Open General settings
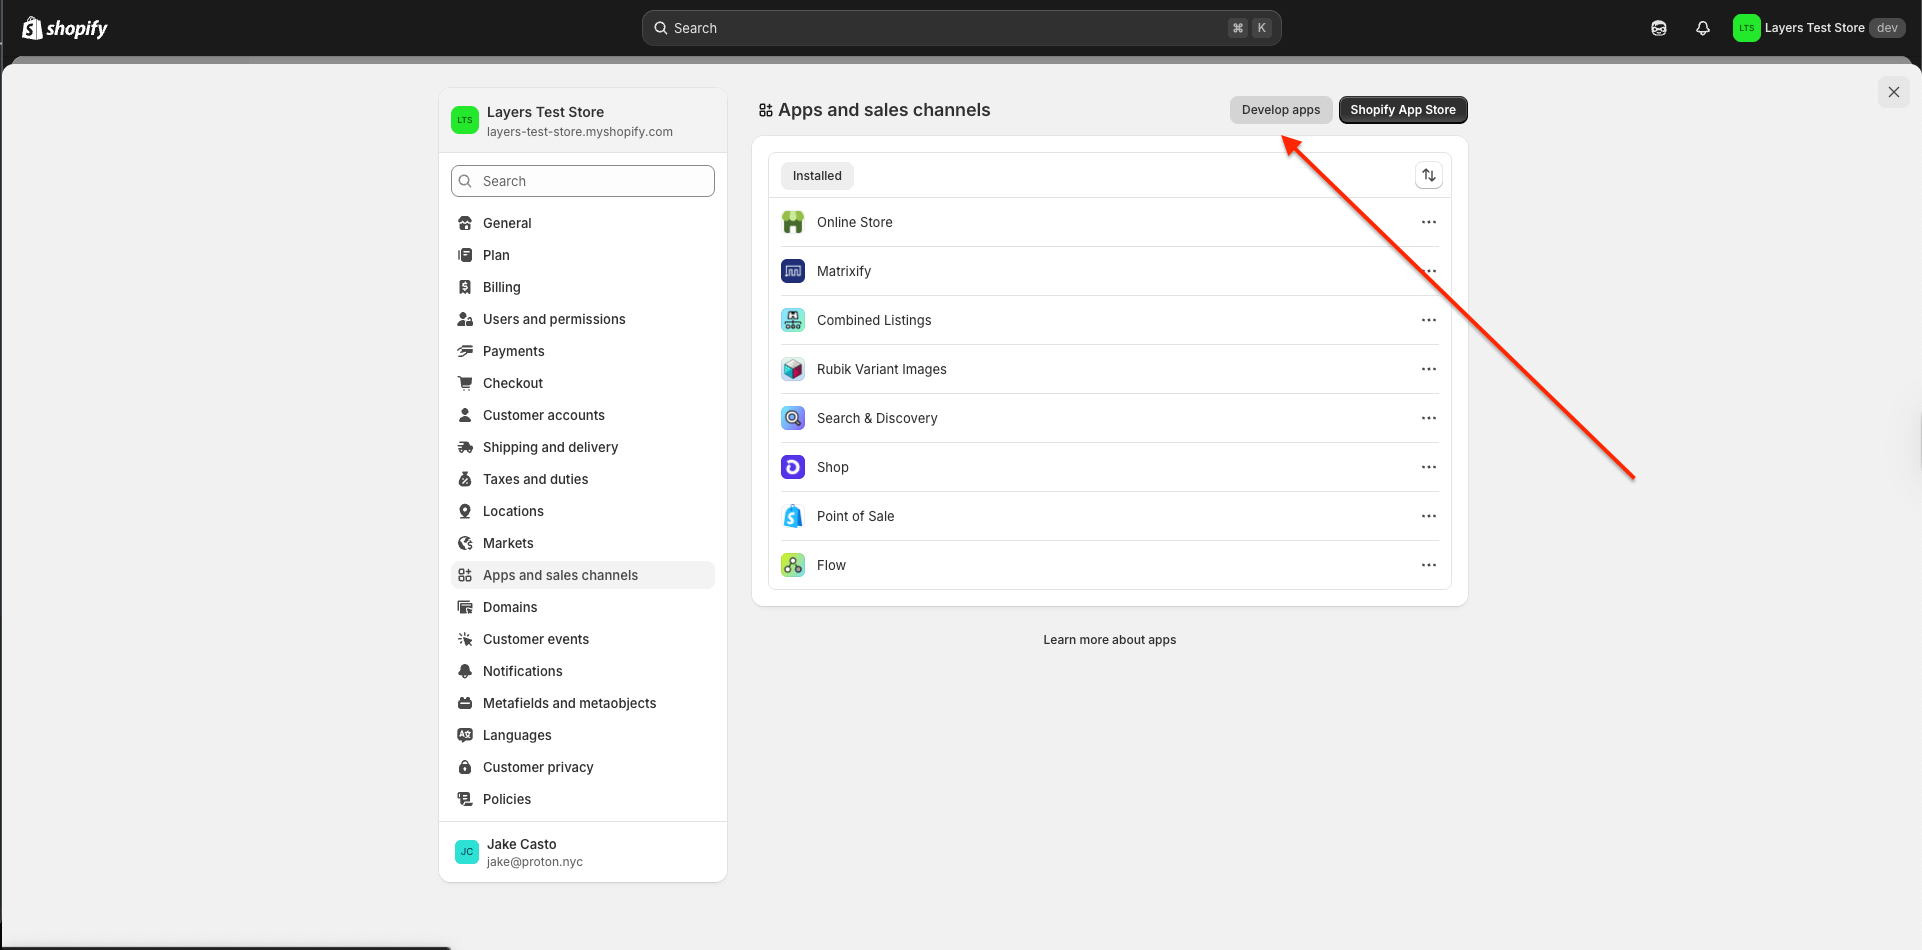 coord(583,223)
